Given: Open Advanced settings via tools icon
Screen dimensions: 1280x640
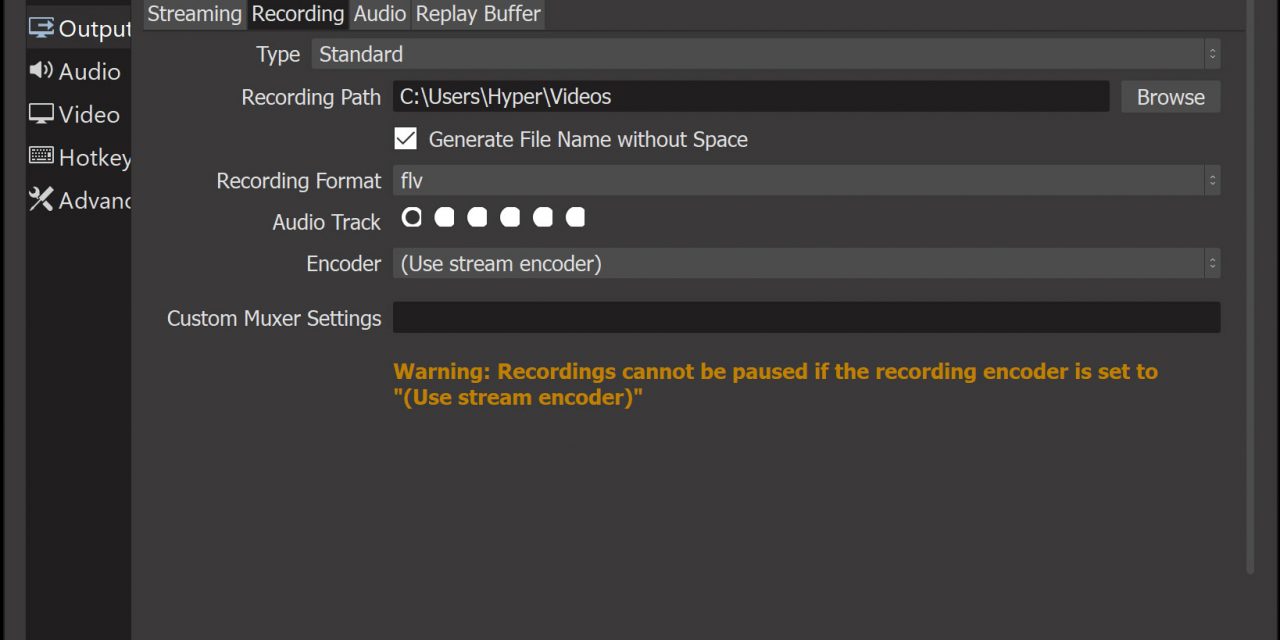Looking at the screenshot, I should pos(41,200).
